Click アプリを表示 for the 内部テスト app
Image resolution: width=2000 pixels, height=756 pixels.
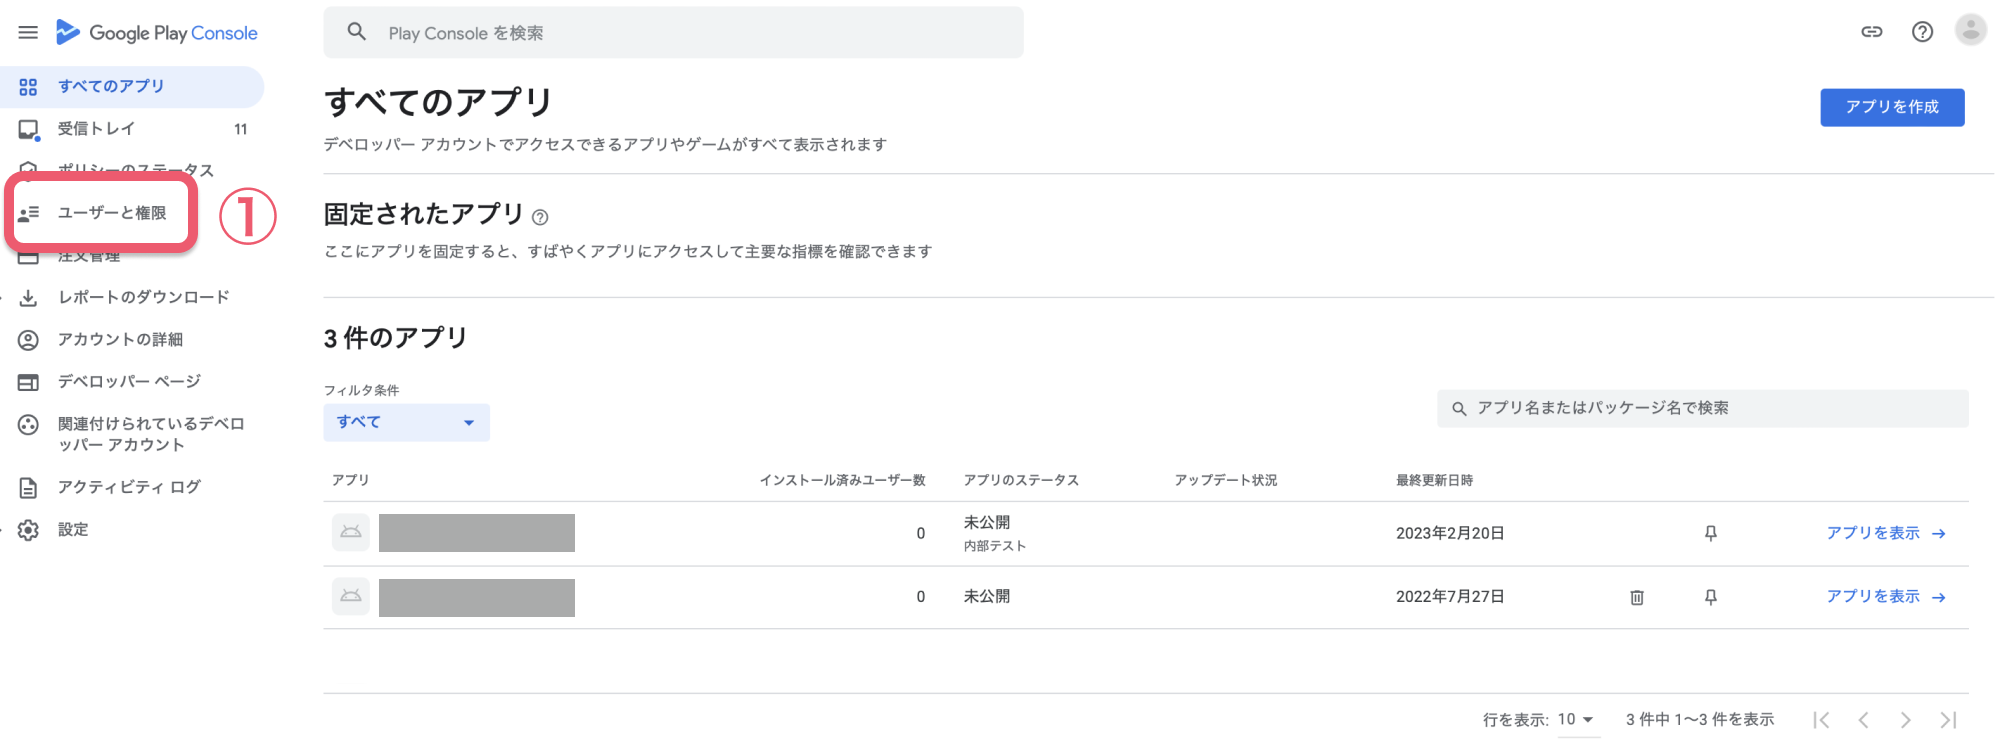coord(1886,533)
